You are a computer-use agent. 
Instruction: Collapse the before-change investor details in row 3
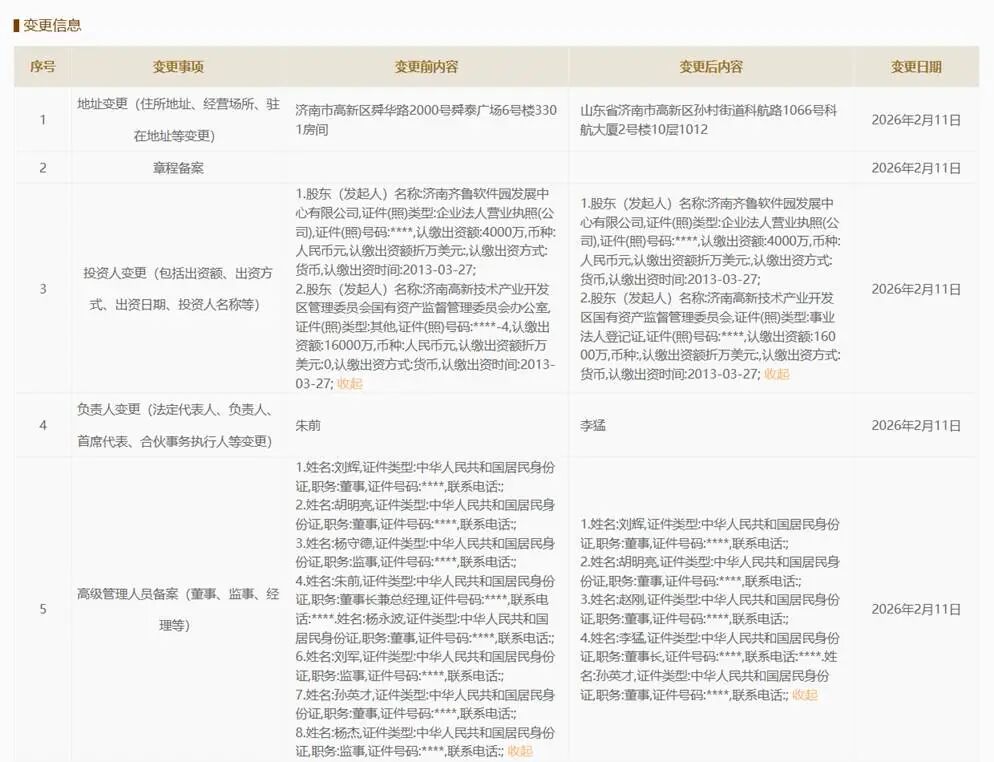349,383
